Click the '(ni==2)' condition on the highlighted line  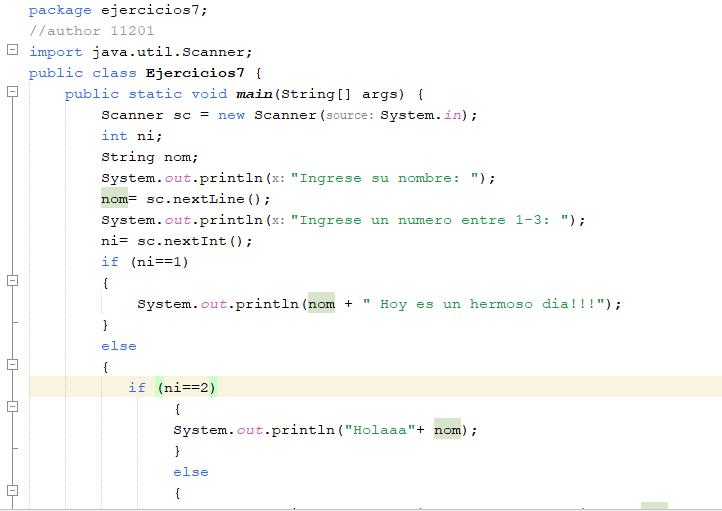[x=186, y=388]
